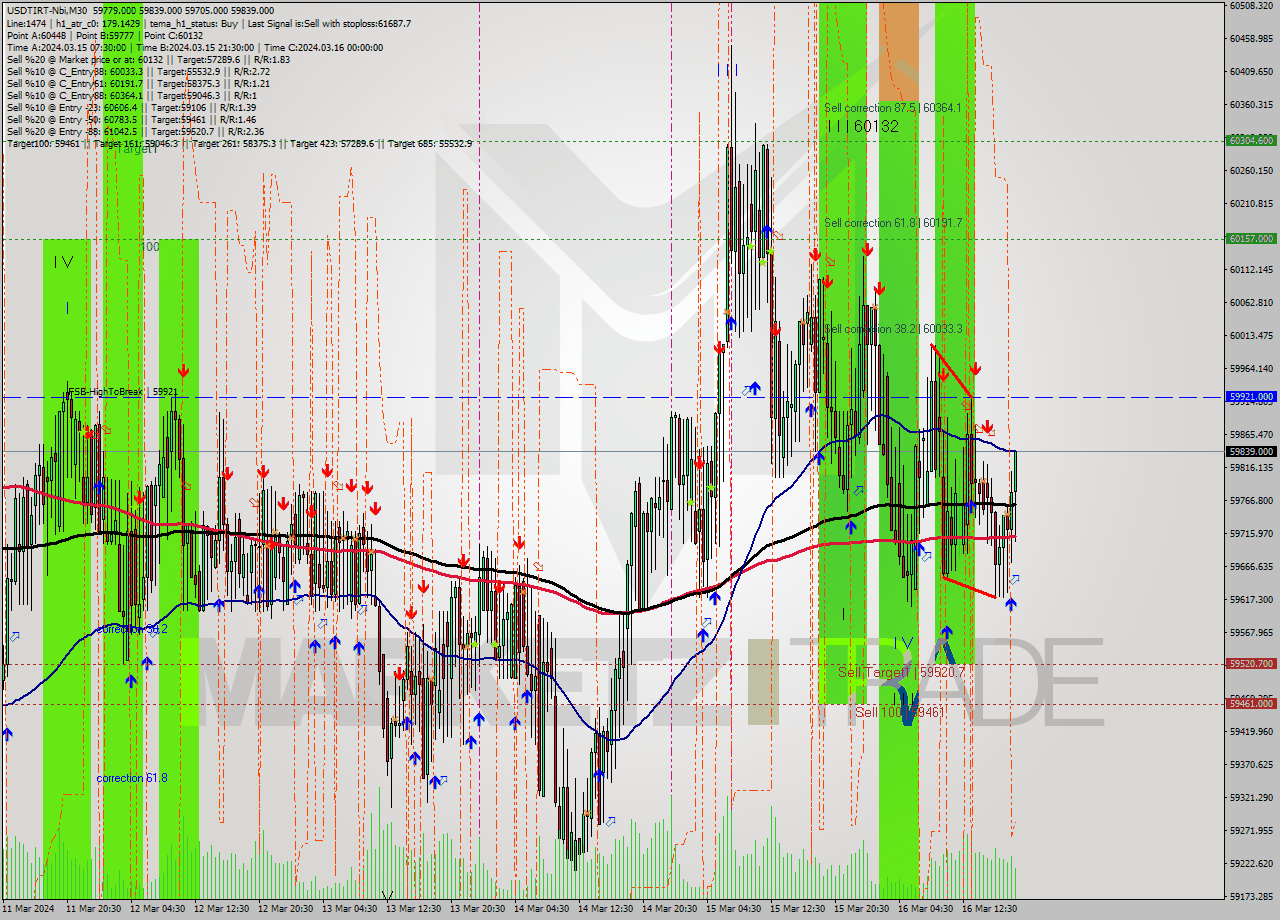Click blue price tag 59921.000

click(x=1251, y=396)
